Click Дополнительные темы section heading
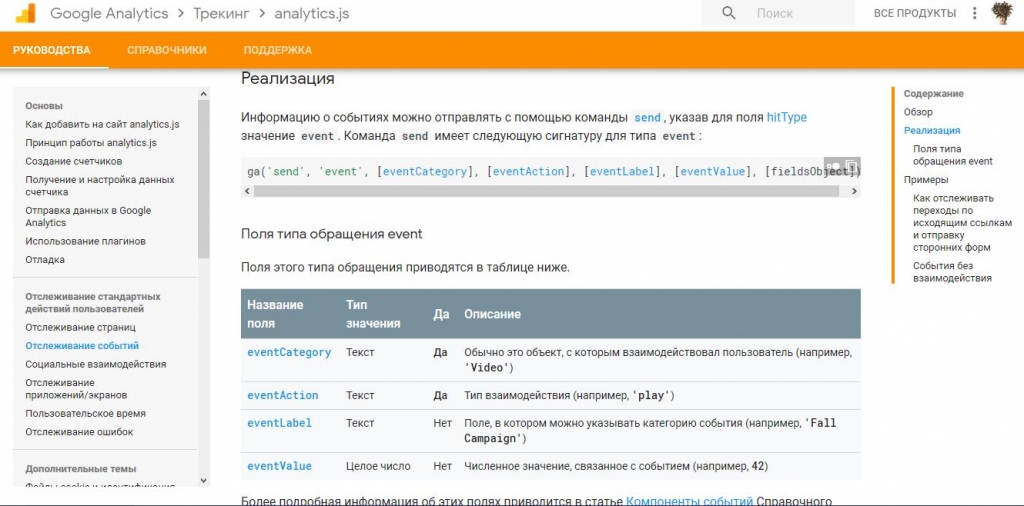The width and height of the screenshot is (1024, 506). 81,469
